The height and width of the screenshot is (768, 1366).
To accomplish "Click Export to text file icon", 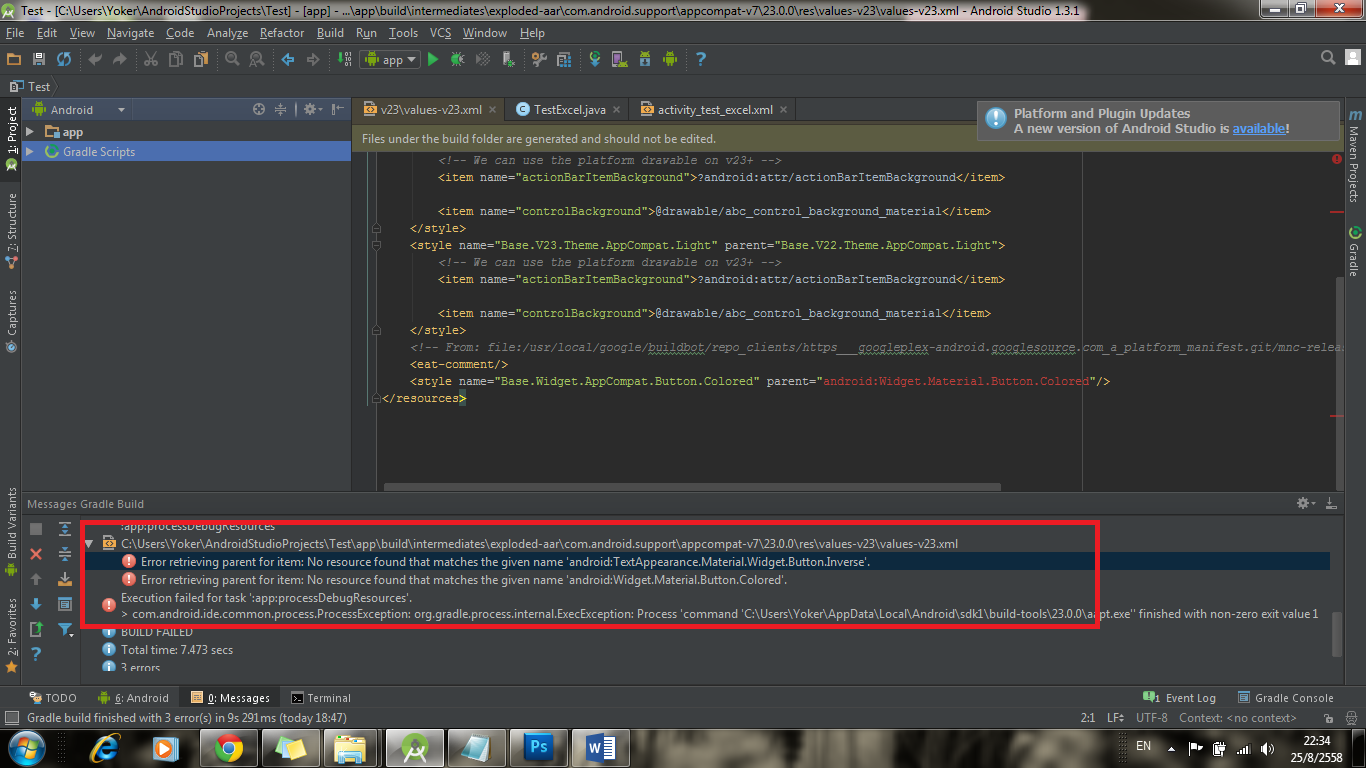I will [36, 629].
